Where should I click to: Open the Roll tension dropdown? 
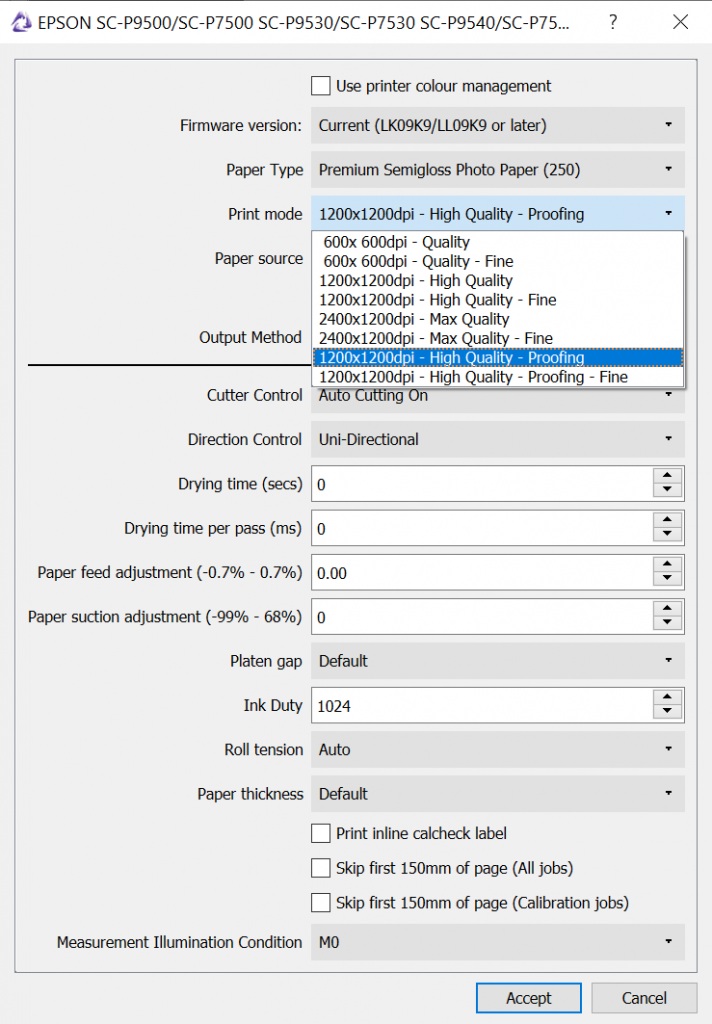[x=498, y=750]
